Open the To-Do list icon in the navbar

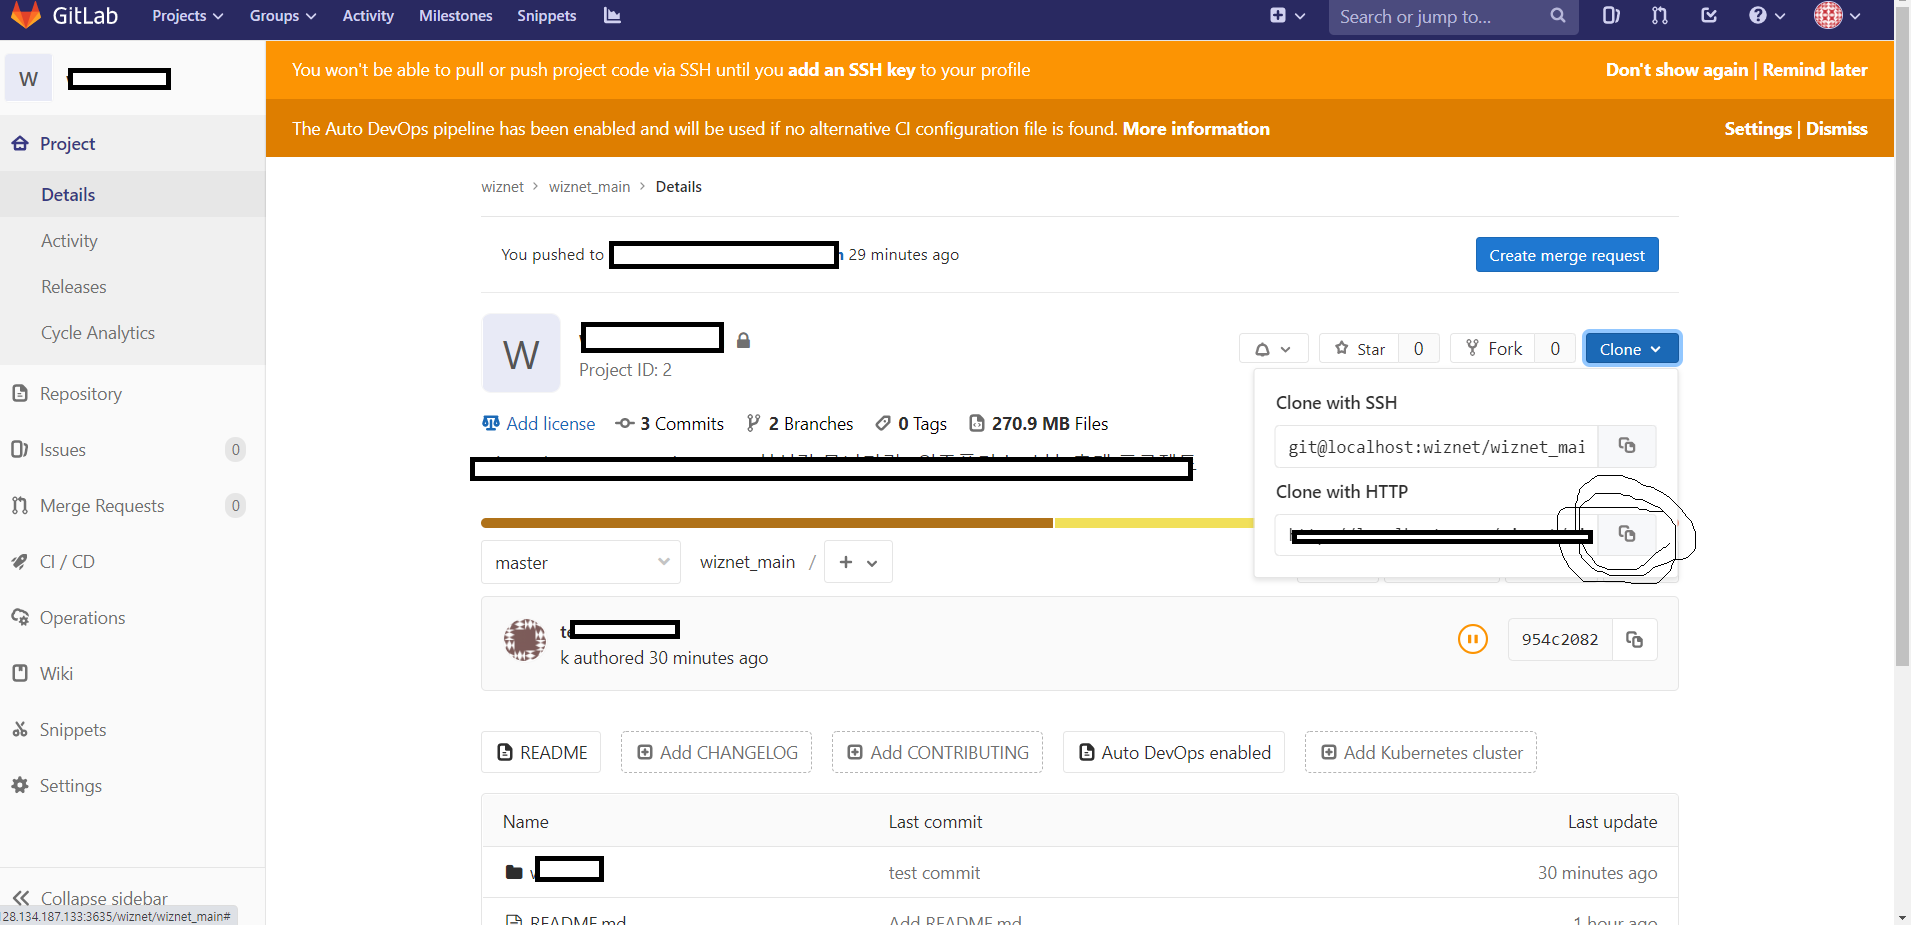pos(1709,16)
